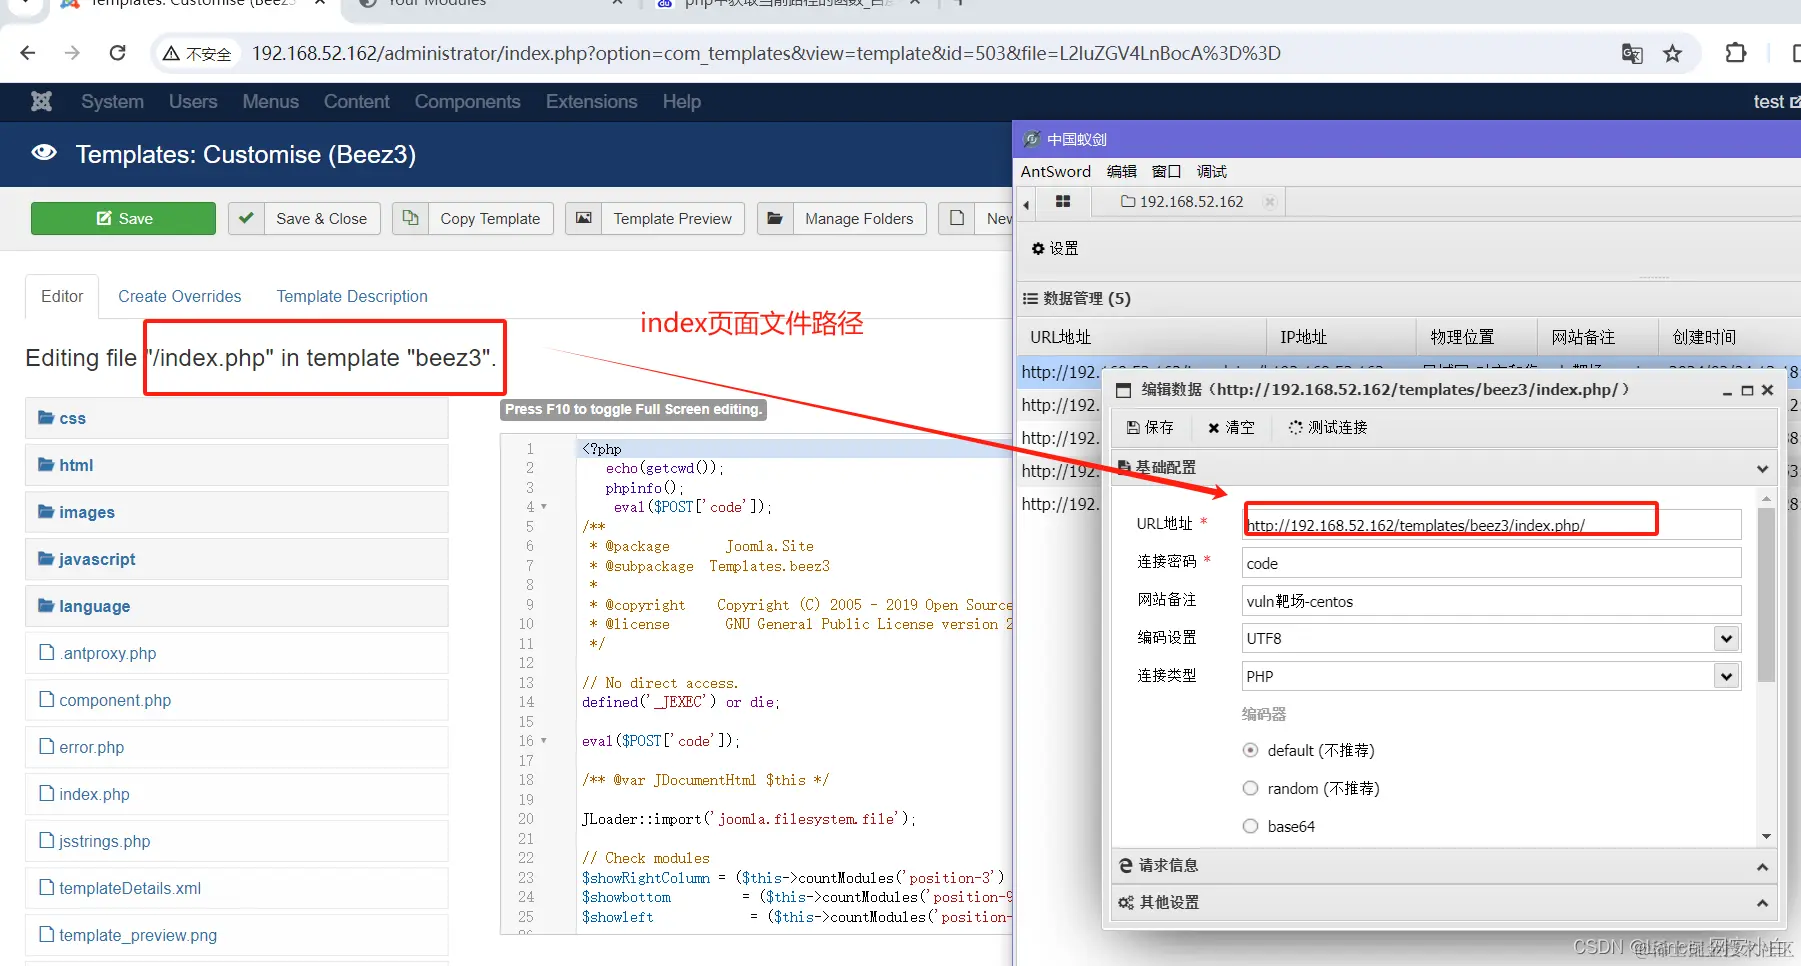Expand the 请求信息 section chevron

[x=1762, y=866]
